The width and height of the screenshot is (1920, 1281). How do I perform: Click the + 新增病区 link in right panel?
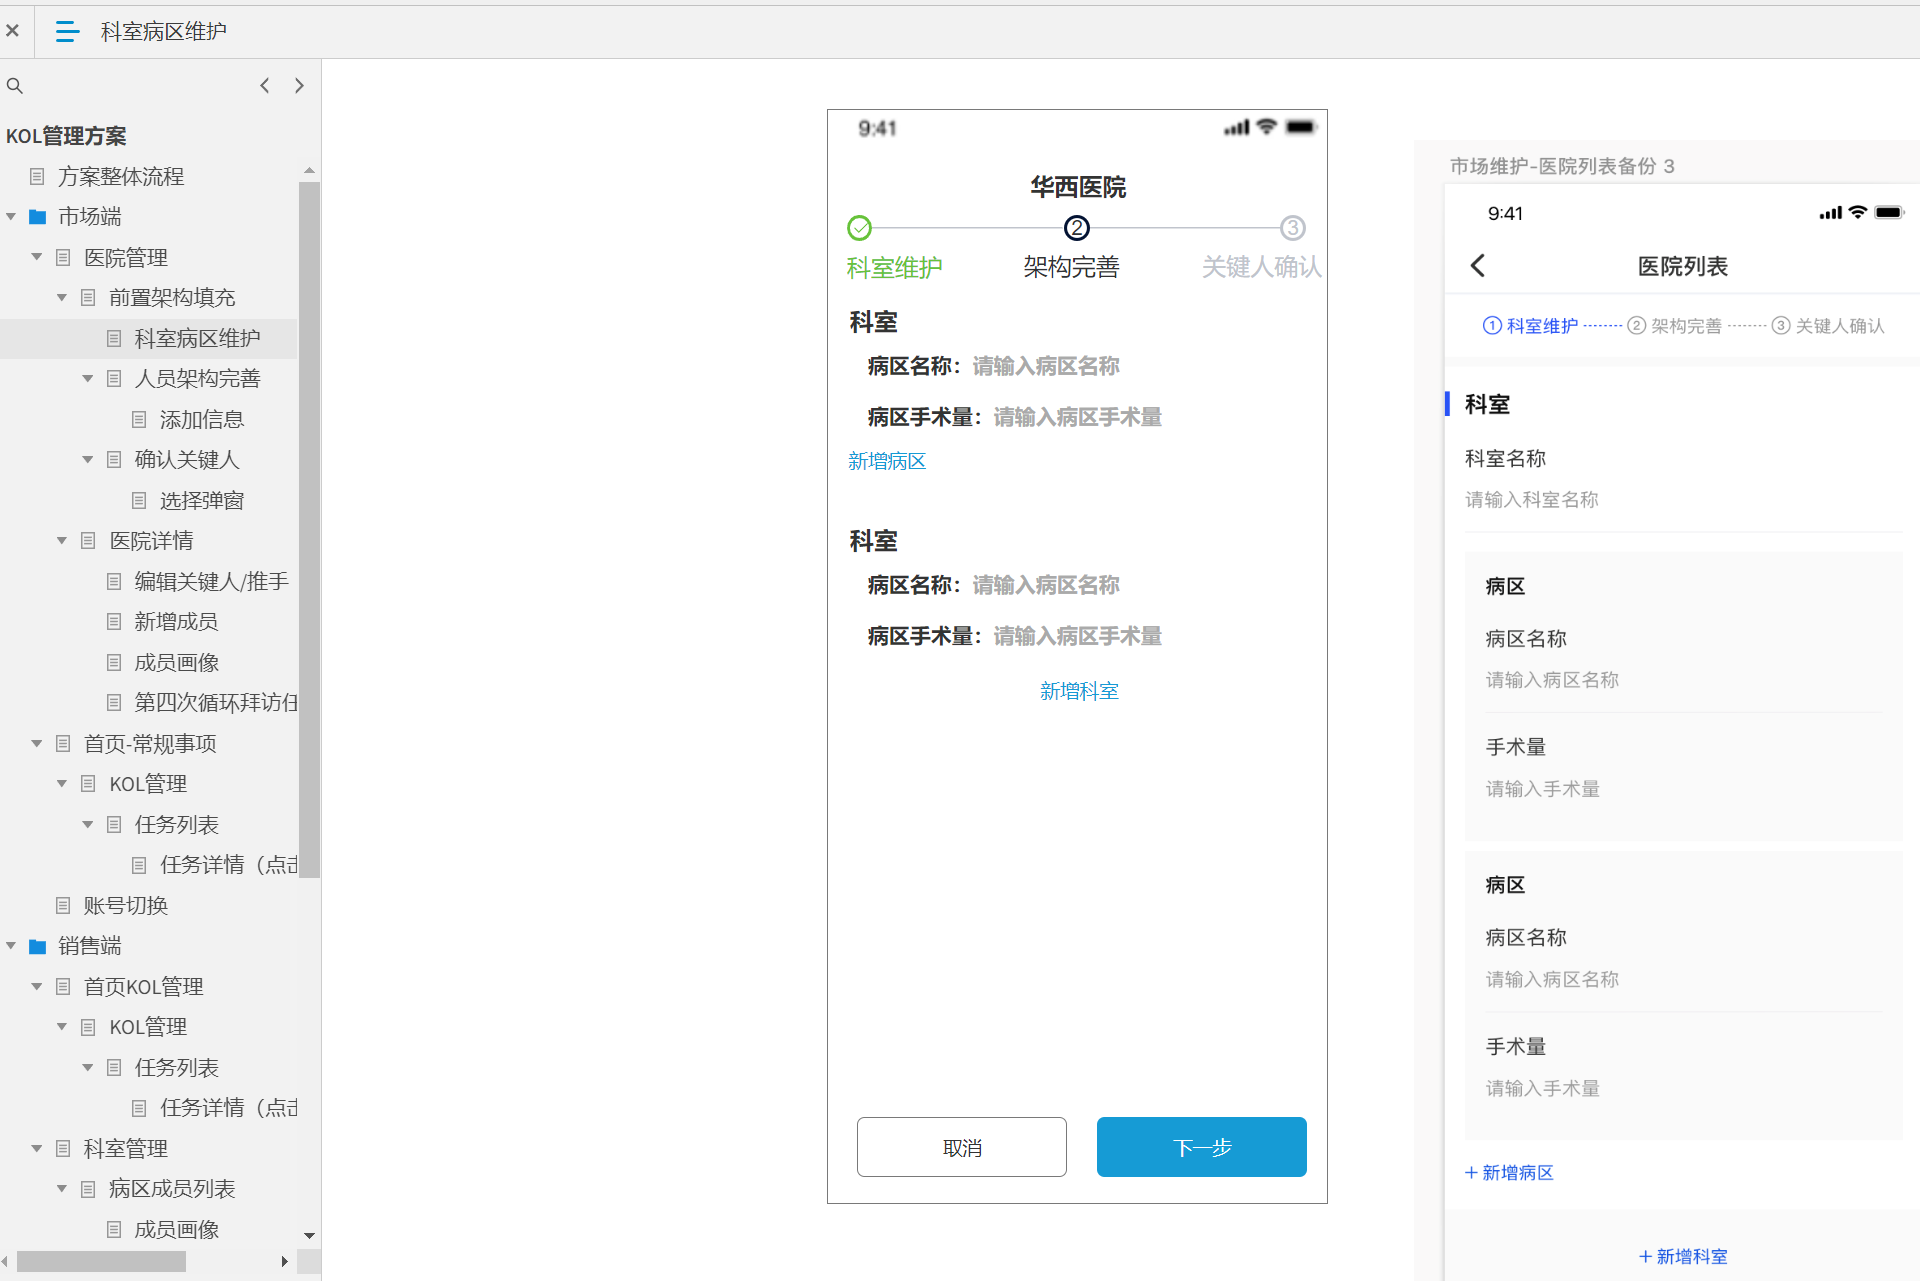coord(1509,1173)
